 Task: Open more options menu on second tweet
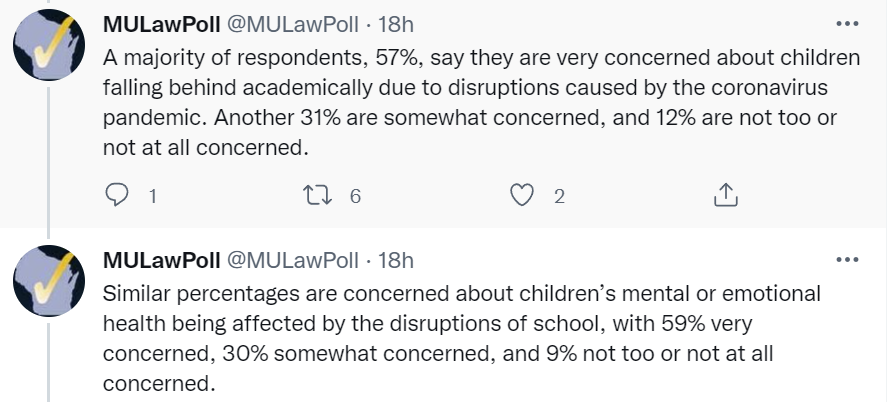click(847, 260)
